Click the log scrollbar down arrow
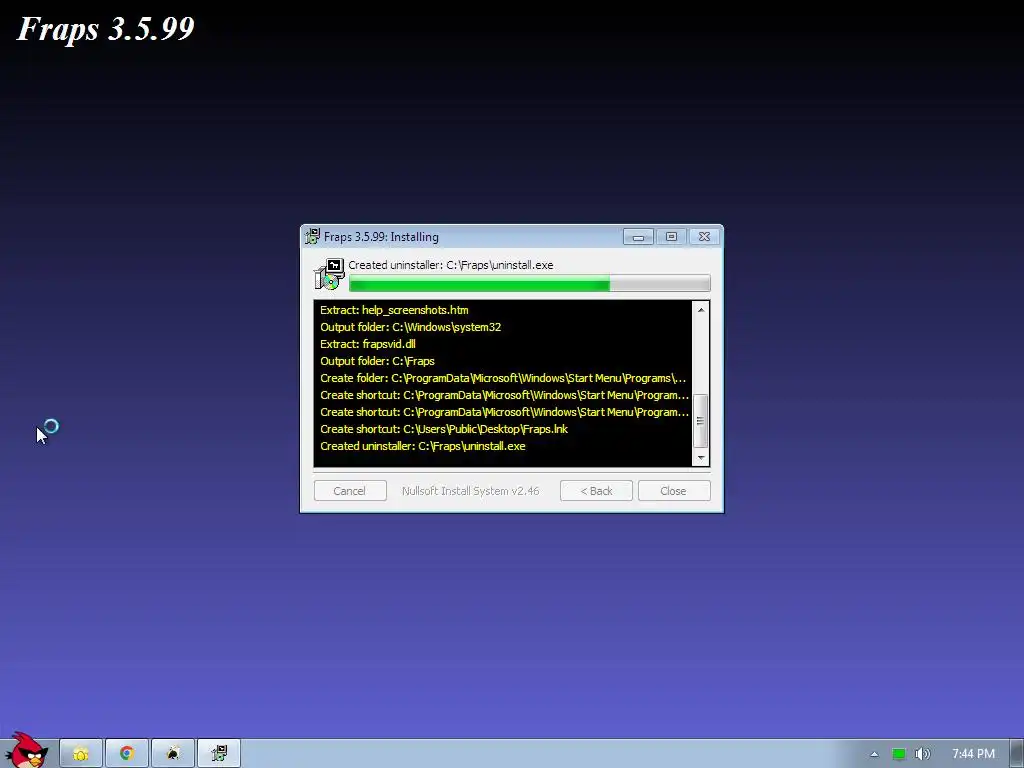The image size is (1024, 768). [701, 458]
